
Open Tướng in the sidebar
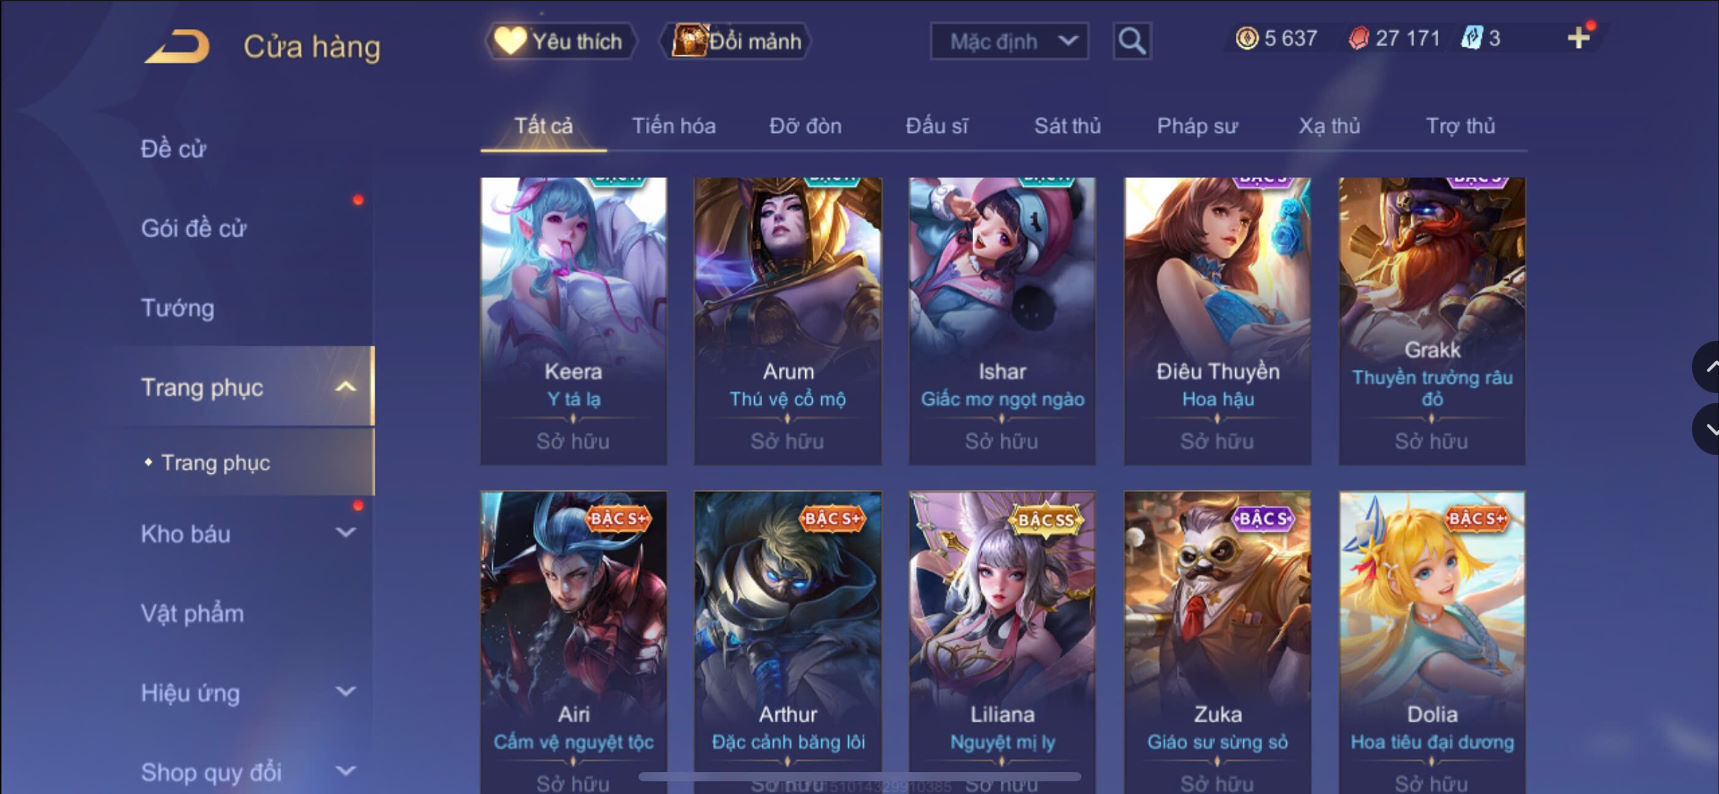click(178, 308)
